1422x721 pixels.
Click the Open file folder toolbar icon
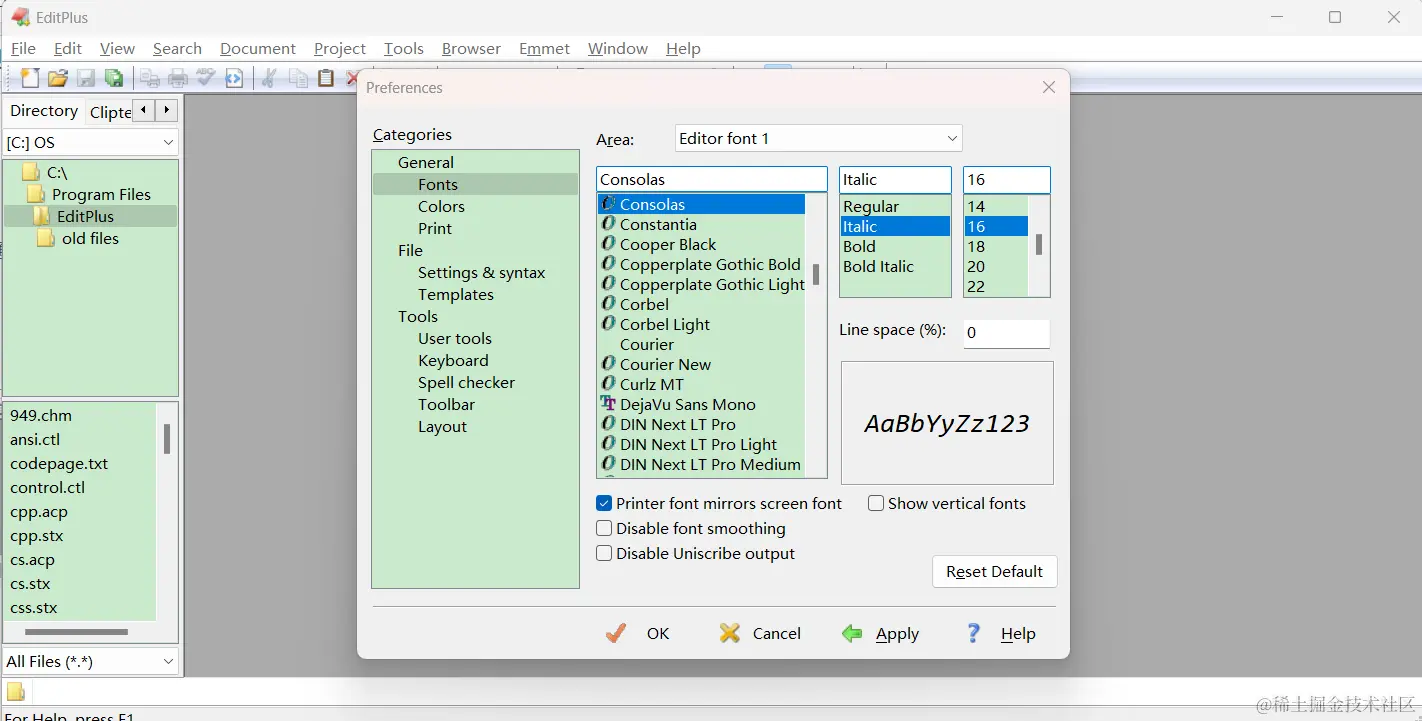[x=58, y=78]
